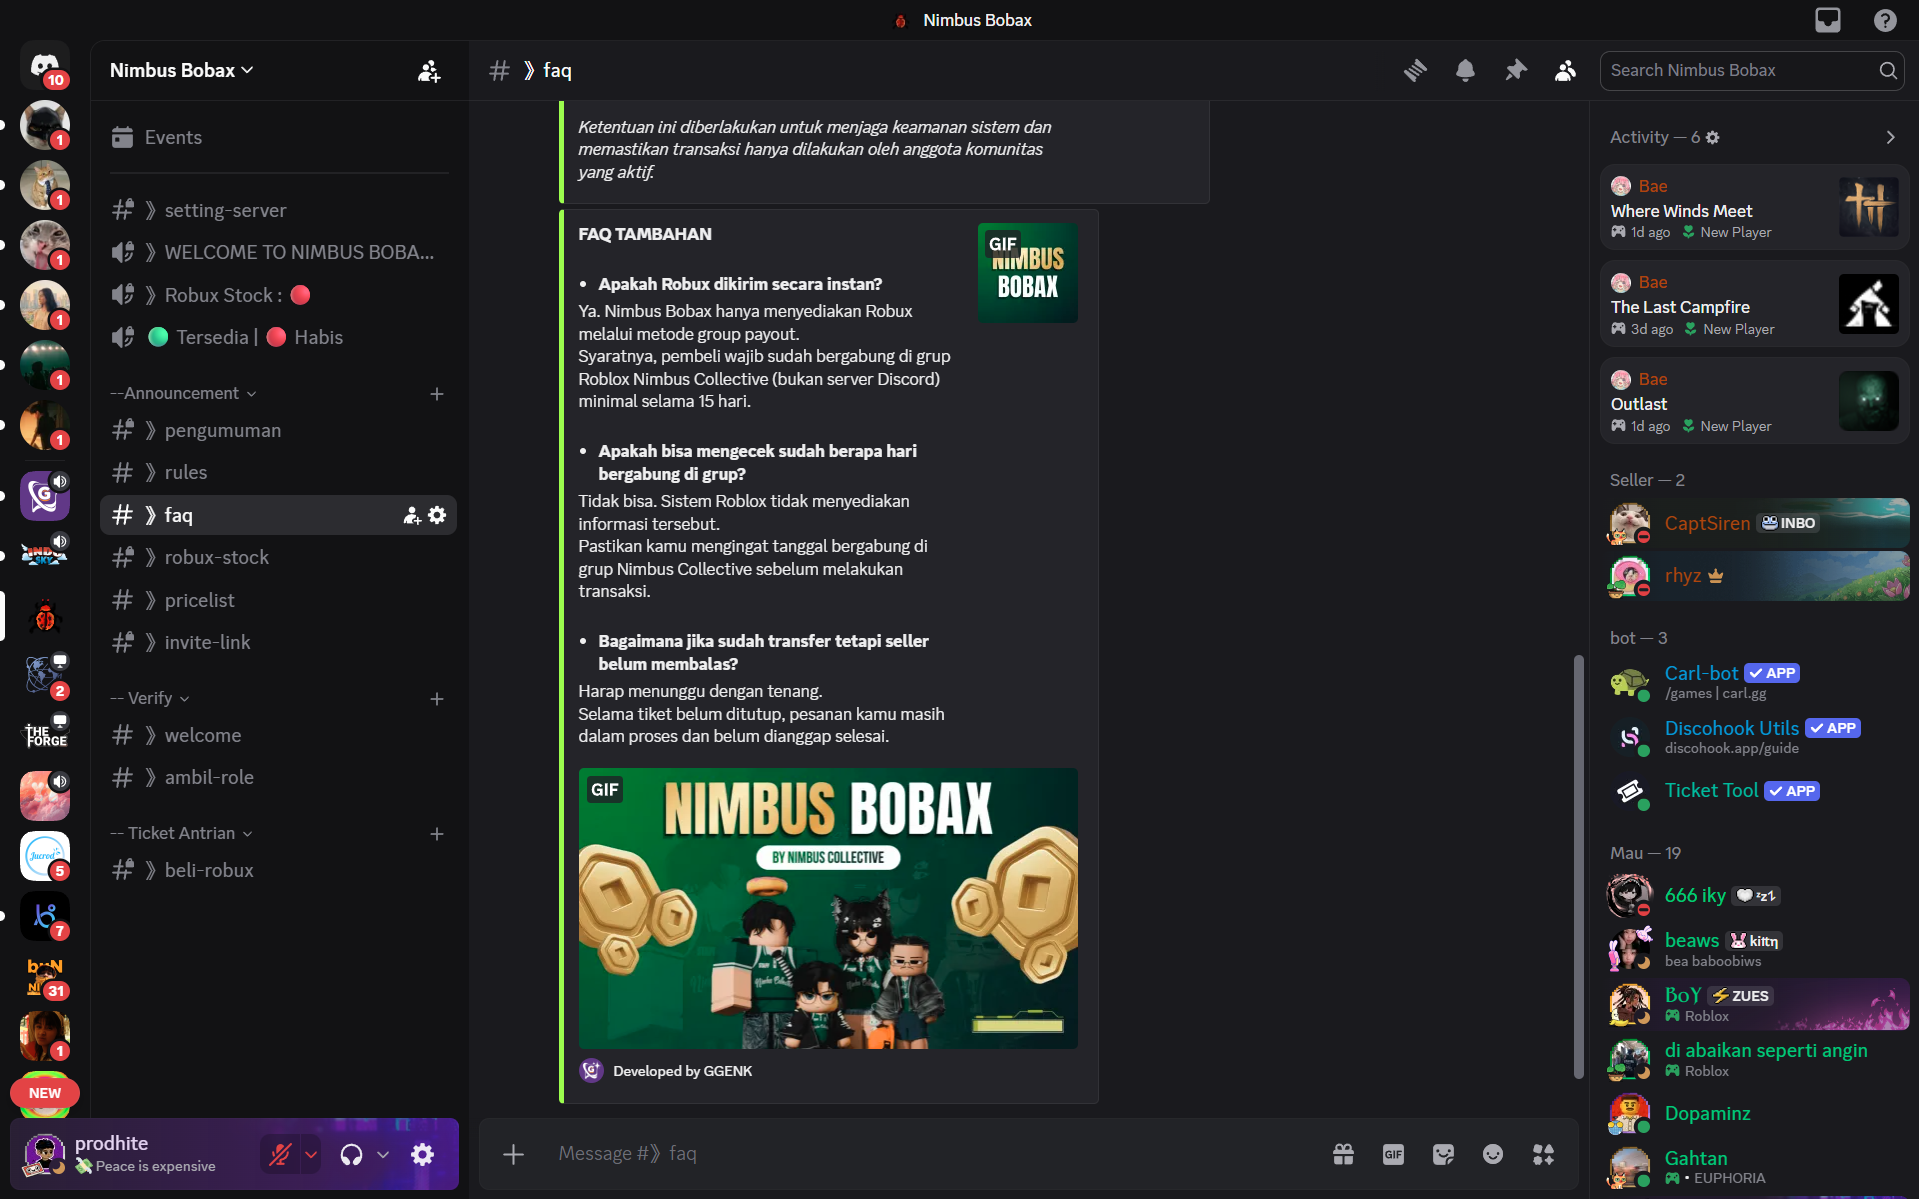This screenshot has height=1199, width=1919.
Task: Open GIF picker in message bar
Action: (1393, 1154)
